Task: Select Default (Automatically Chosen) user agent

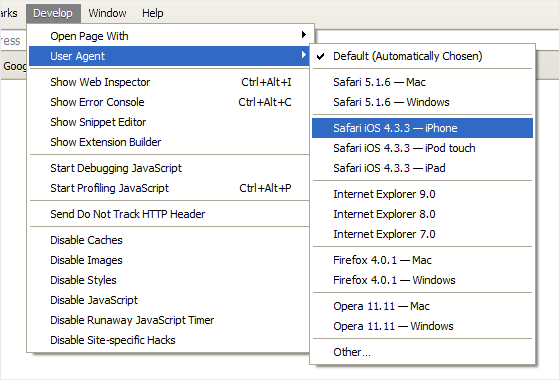Action: (x=422, y=56)
